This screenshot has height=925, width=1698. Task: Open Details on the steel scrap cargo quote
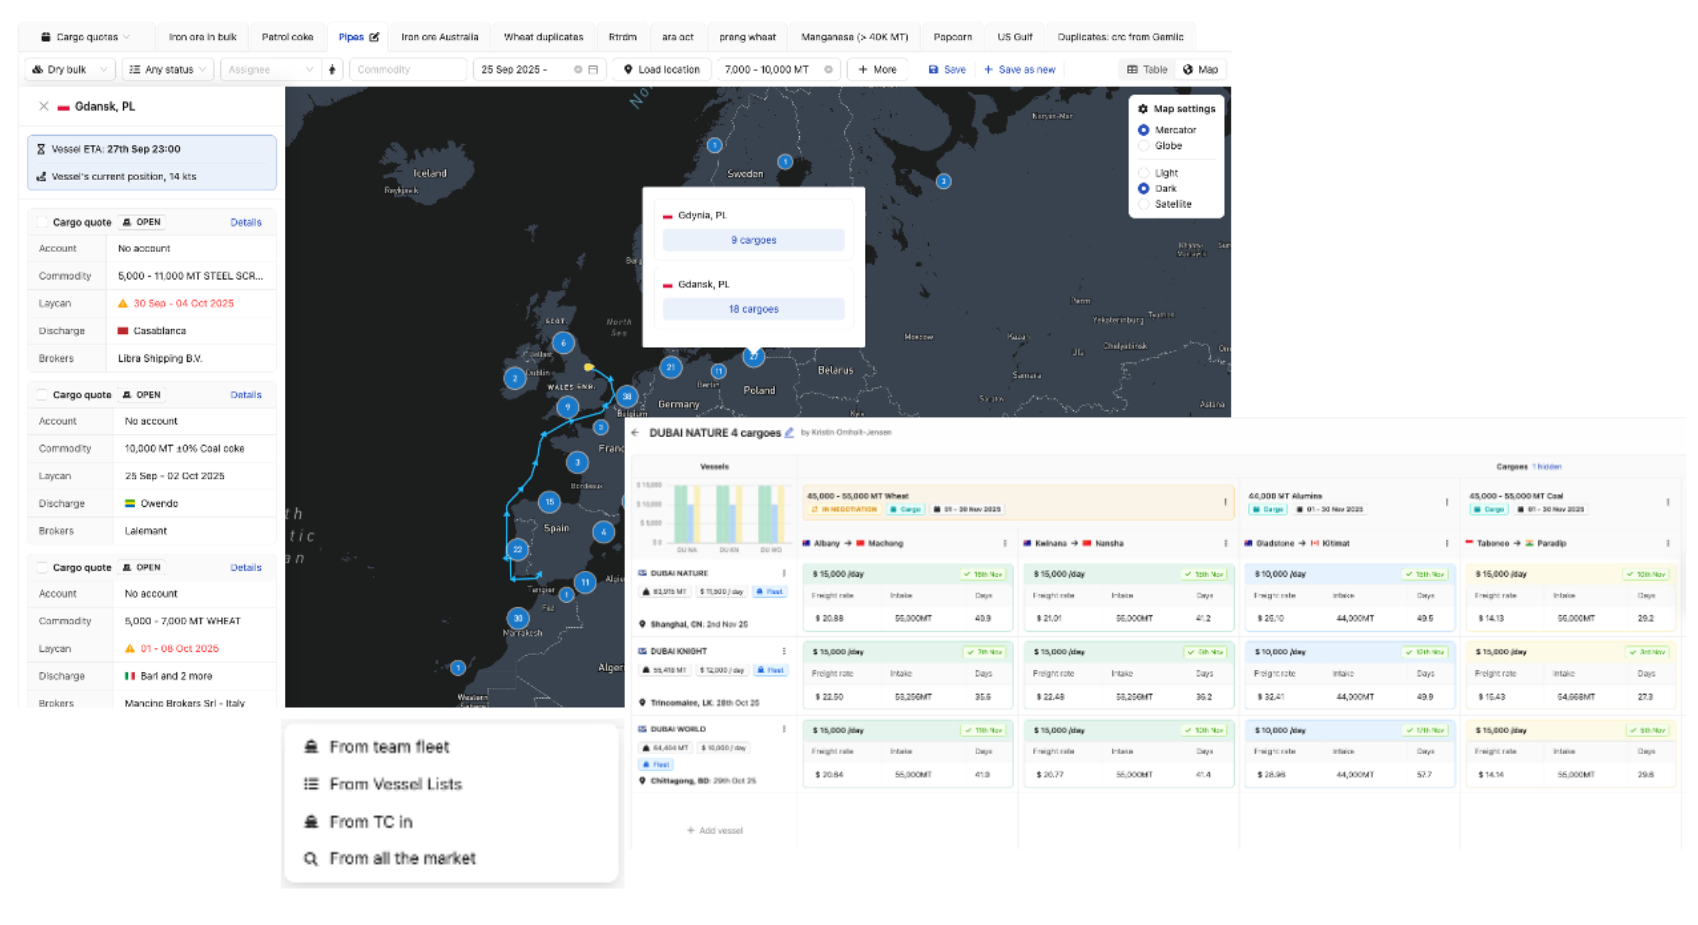246,221
